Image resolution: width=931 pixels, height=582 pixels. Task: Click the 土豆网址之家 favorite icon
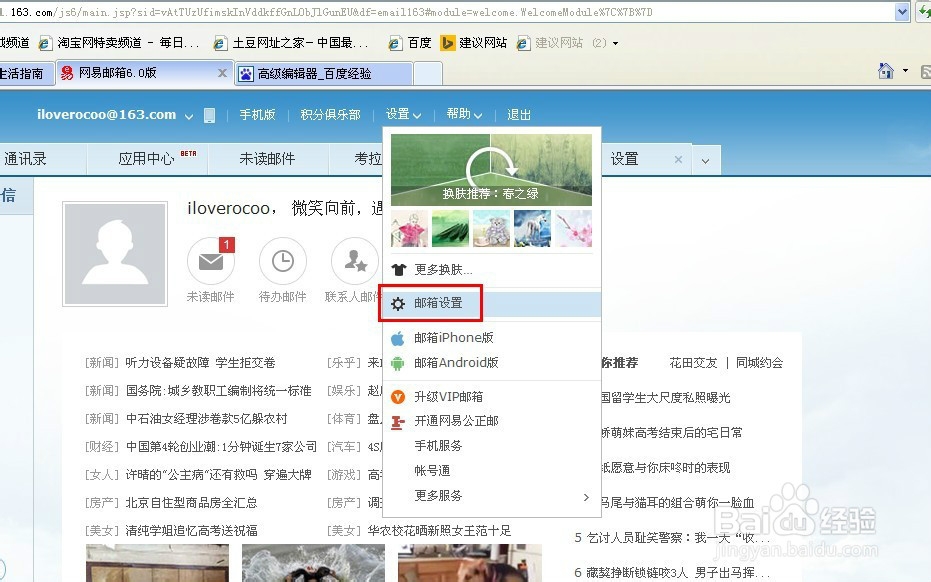(x=220, y=43)
